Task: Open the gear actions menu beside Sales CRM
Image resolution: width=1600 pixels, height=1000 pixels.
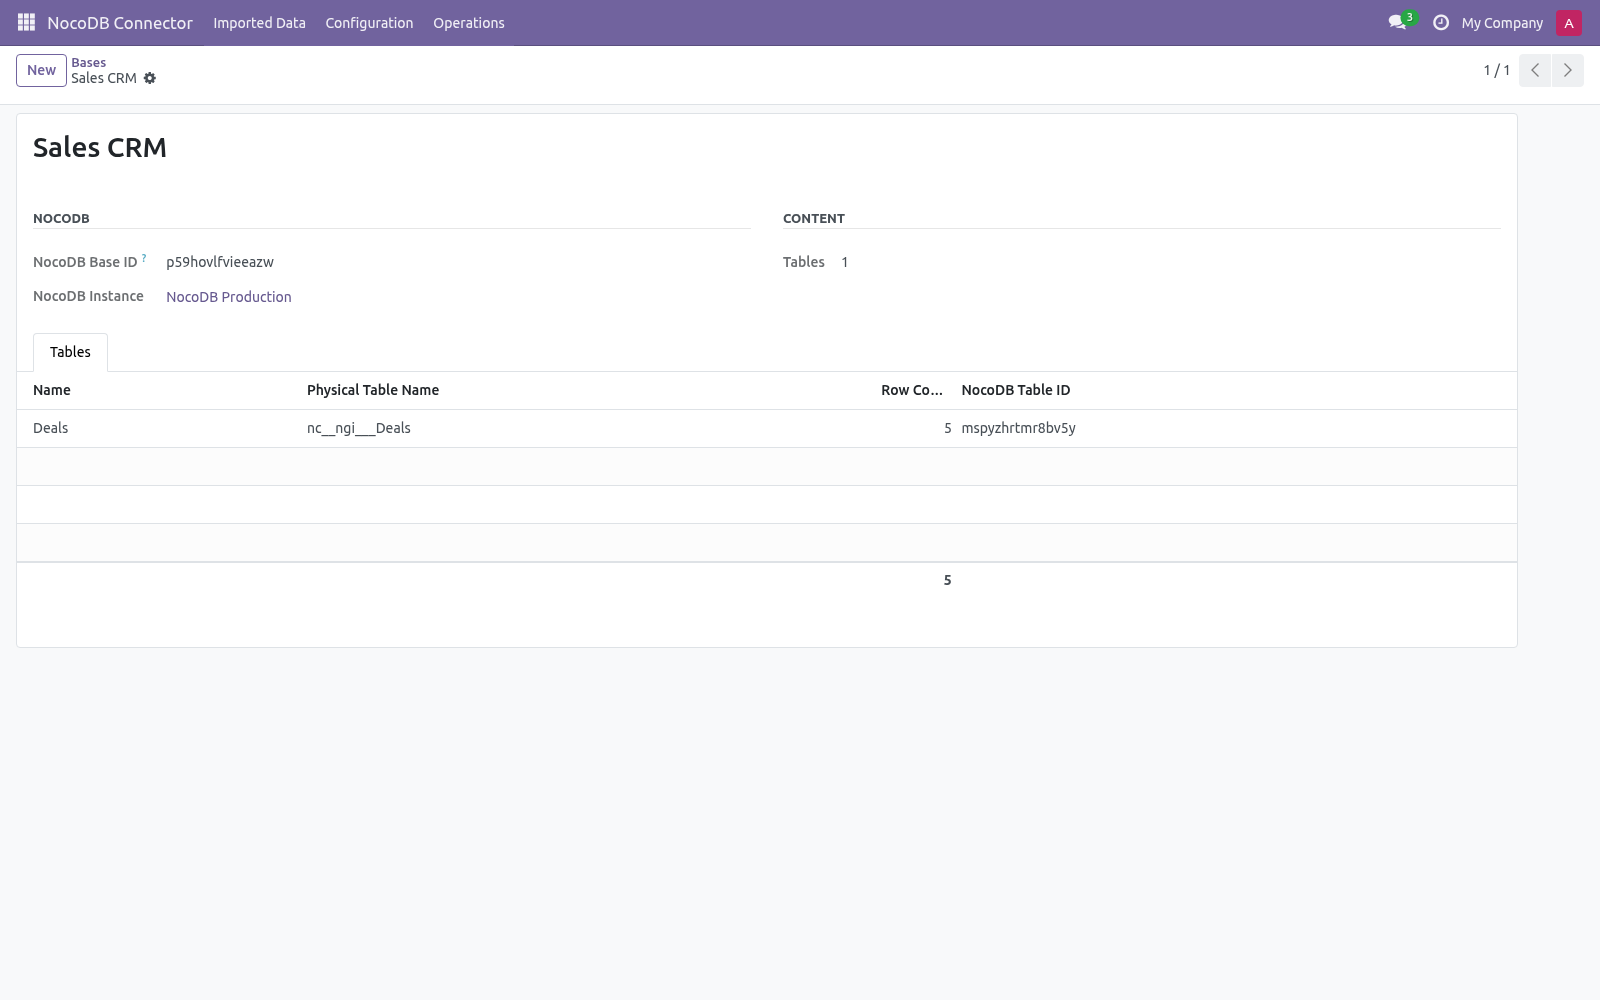Action: pyautogui.click(x=150, y=78)
